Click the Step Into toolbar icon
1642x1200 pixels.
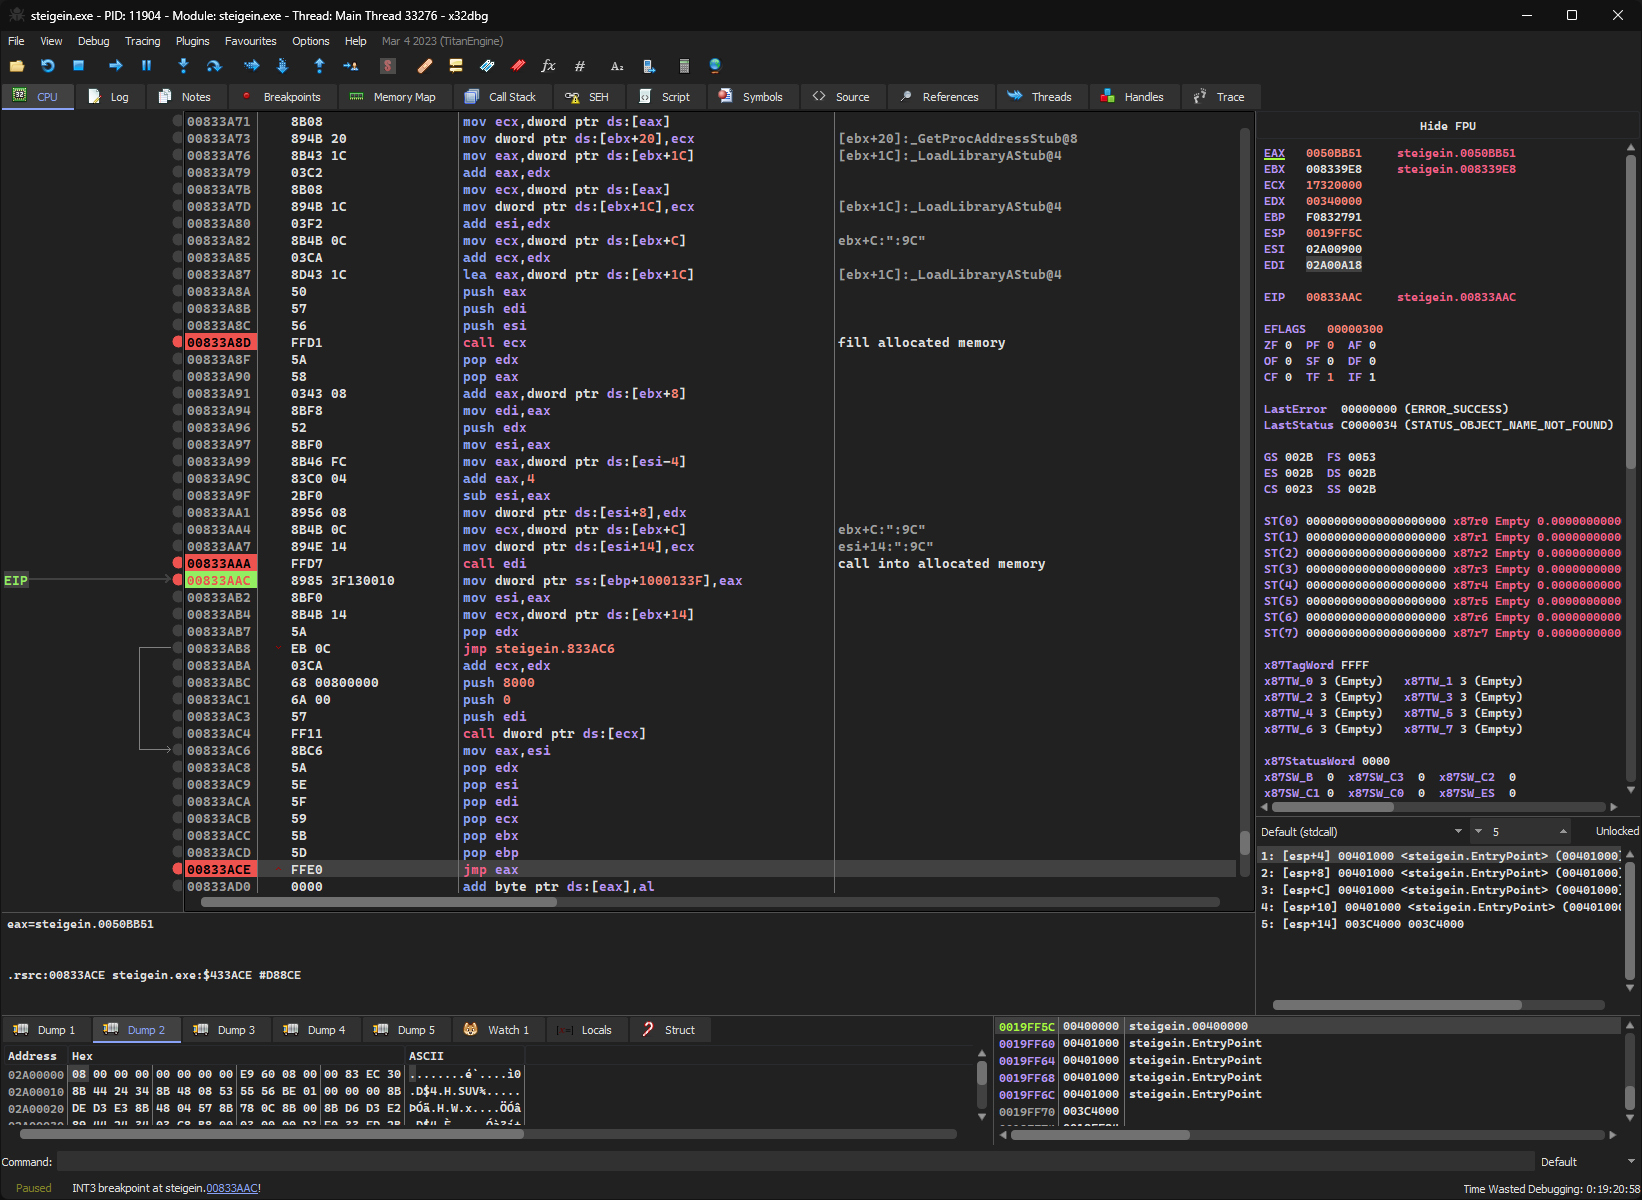pos(183,66)
